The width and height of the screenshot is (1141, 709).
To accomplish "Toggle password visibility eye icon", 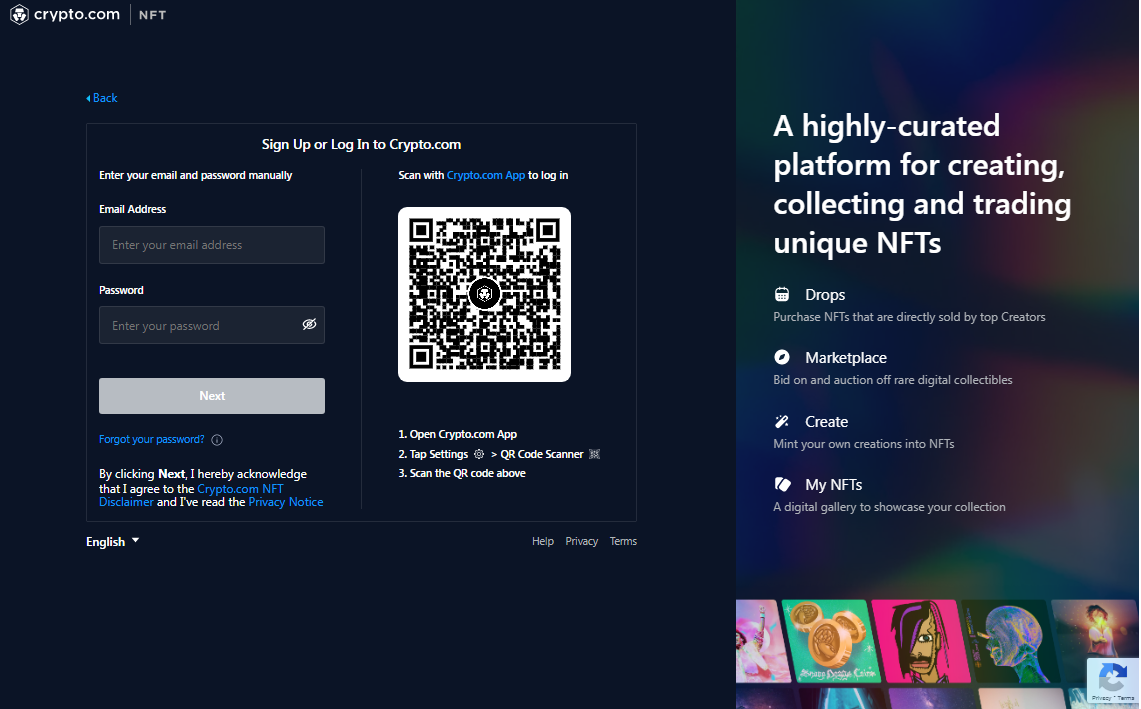I will (309, 325).
